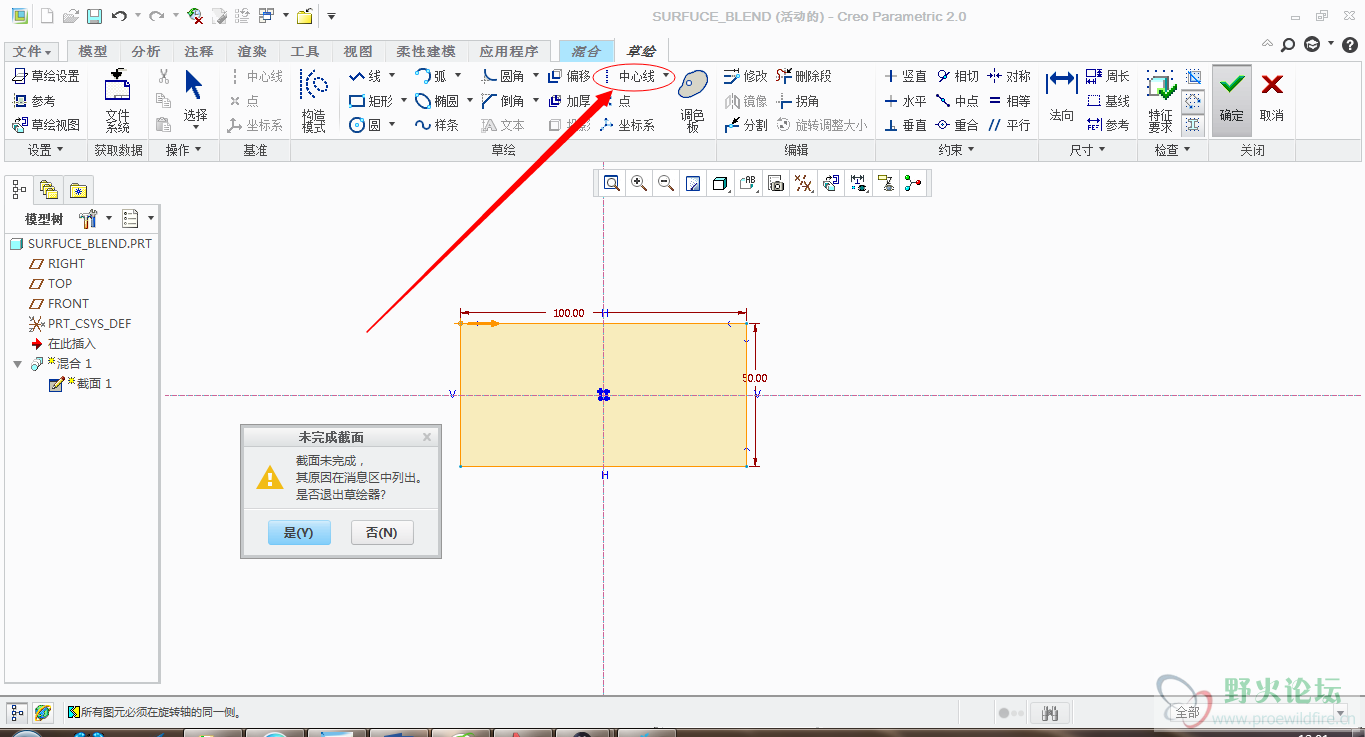Click the Save icon in quick access toolbar

(94, 16)
